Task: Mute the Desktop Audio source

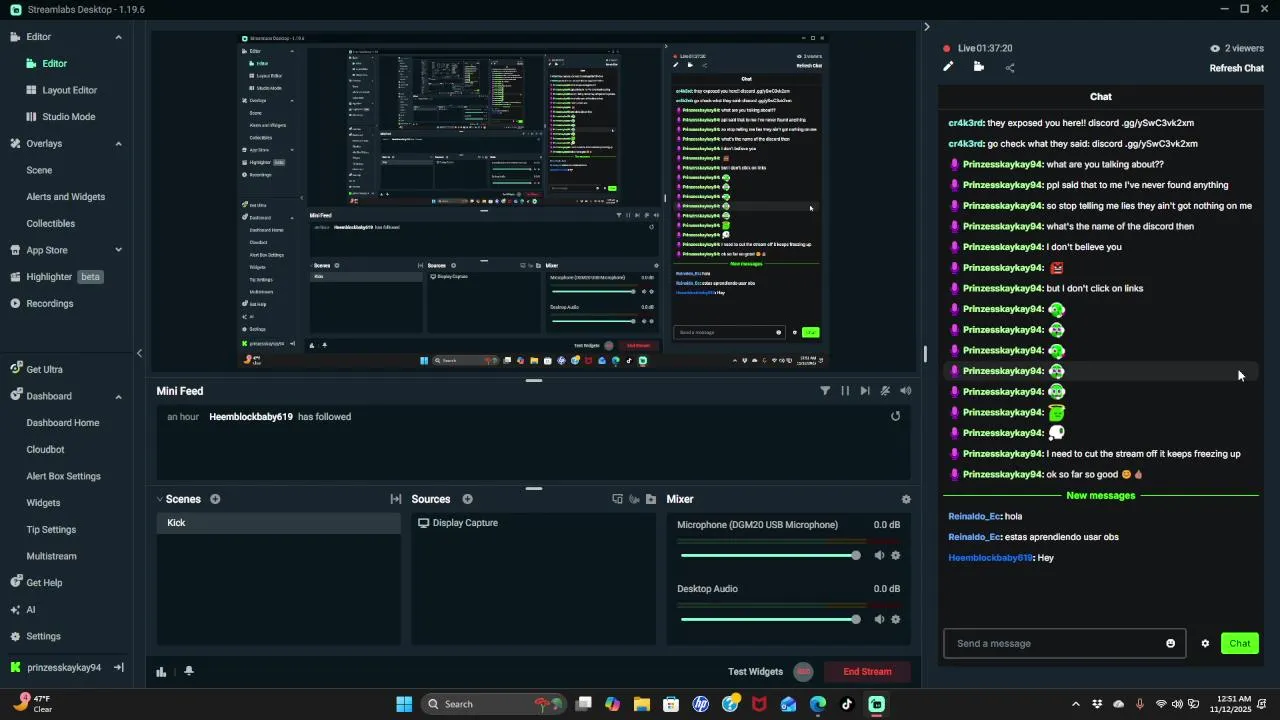Action: (x=879, y=619)
